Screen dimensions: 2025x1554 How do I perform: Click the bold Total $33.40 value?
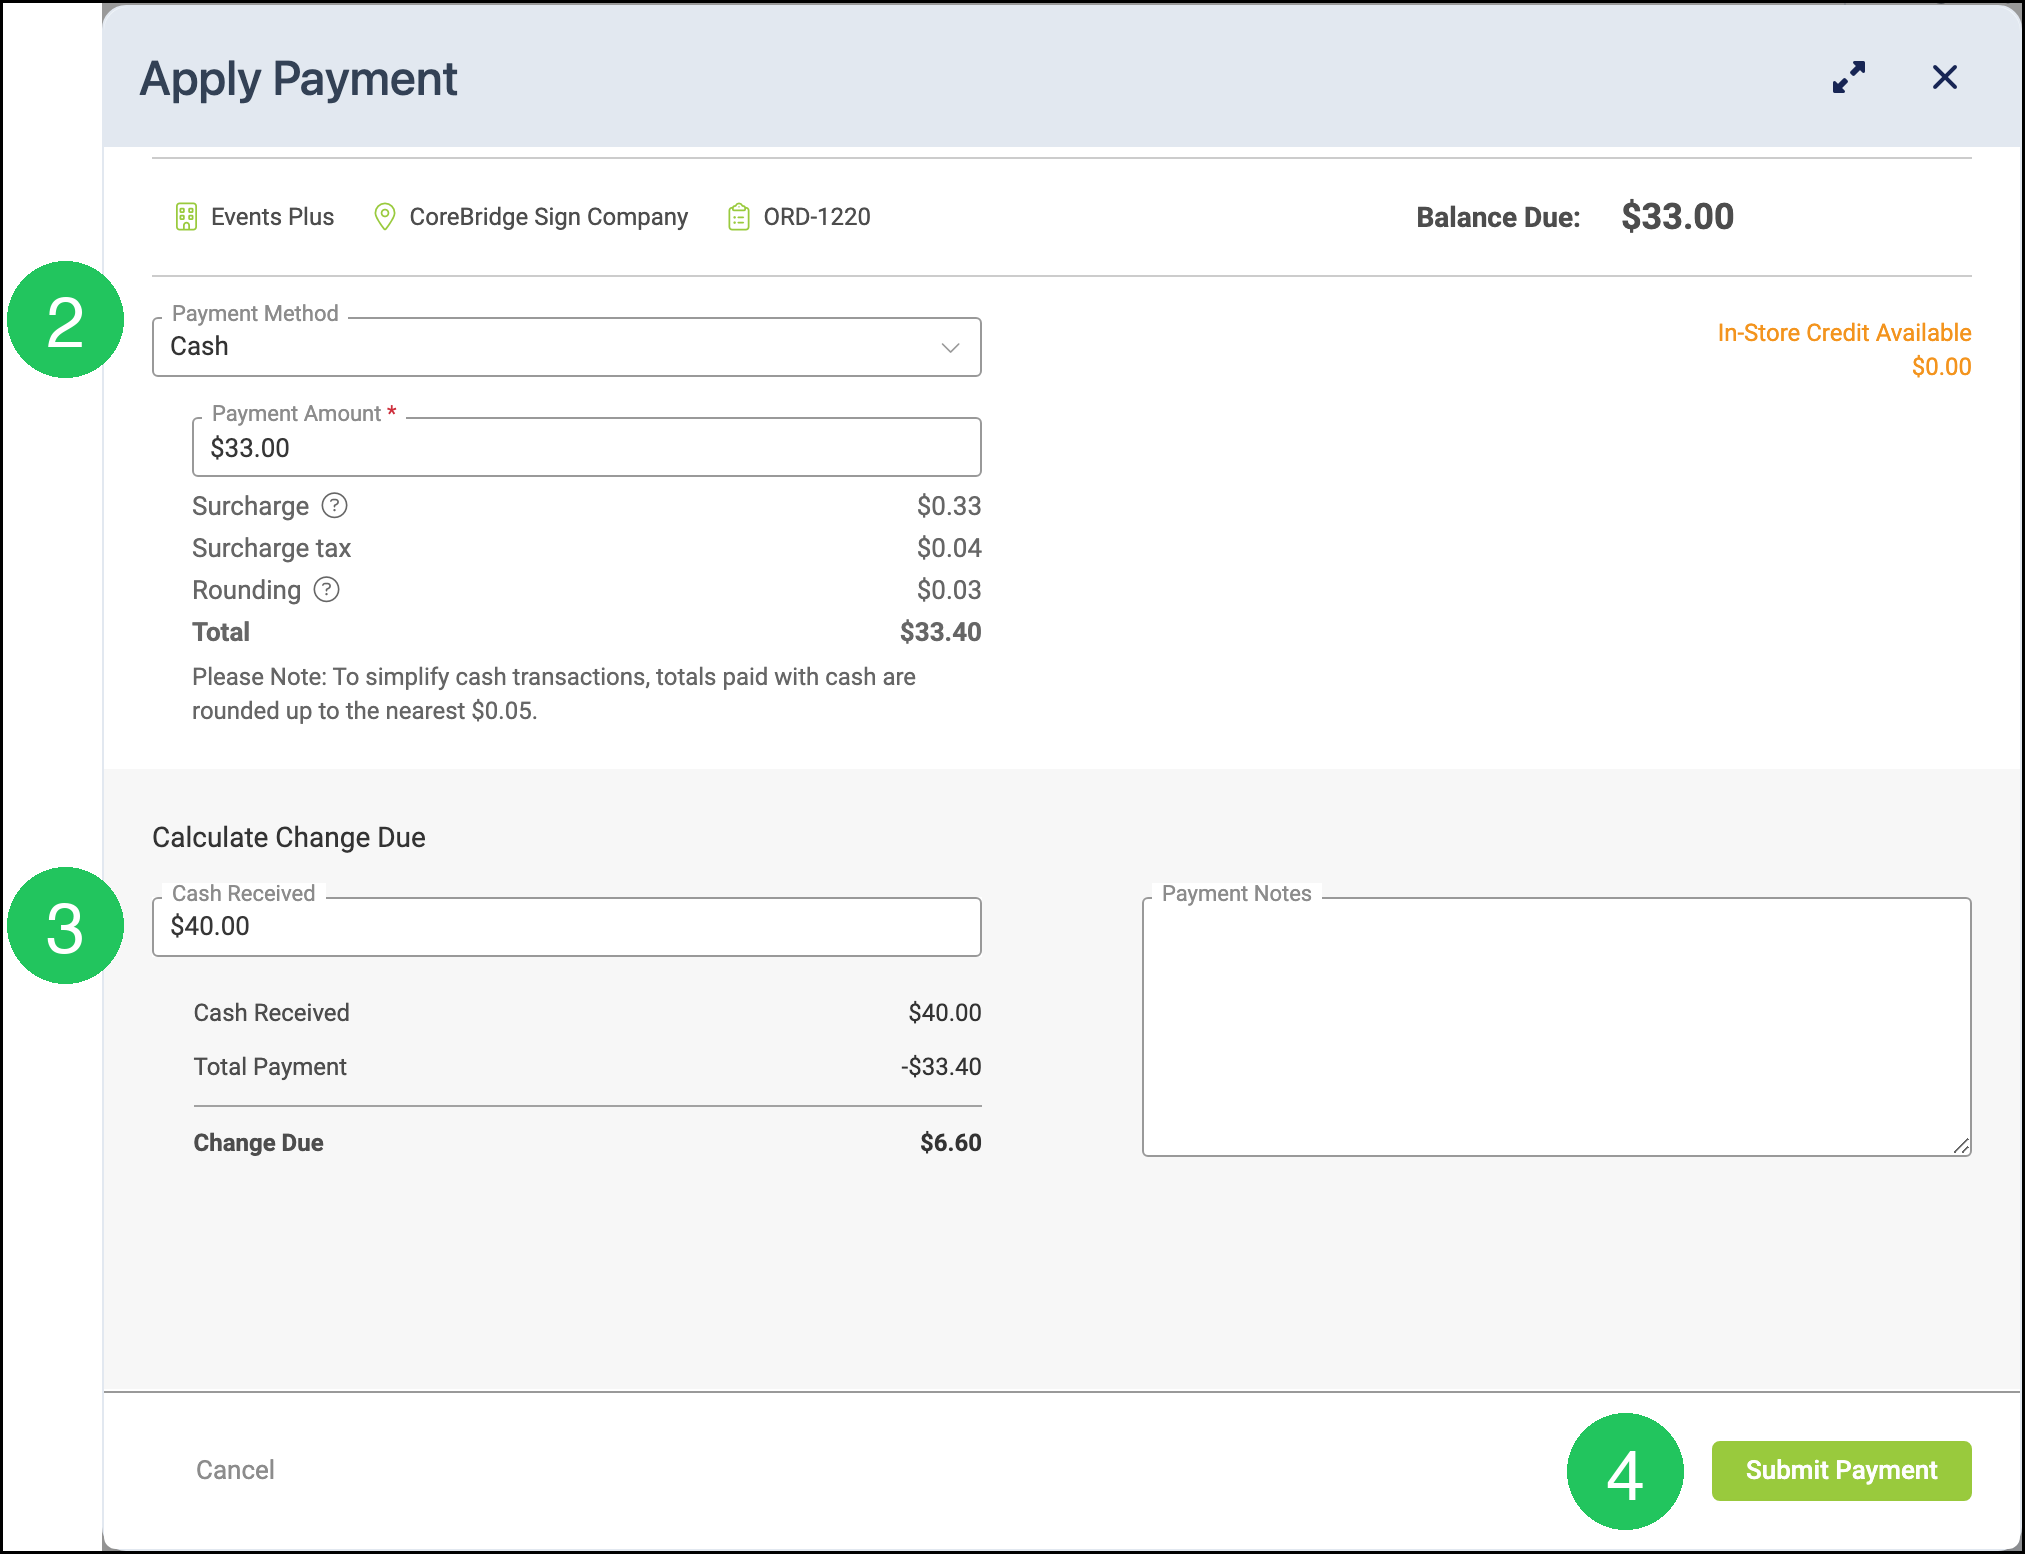point(940,632)
